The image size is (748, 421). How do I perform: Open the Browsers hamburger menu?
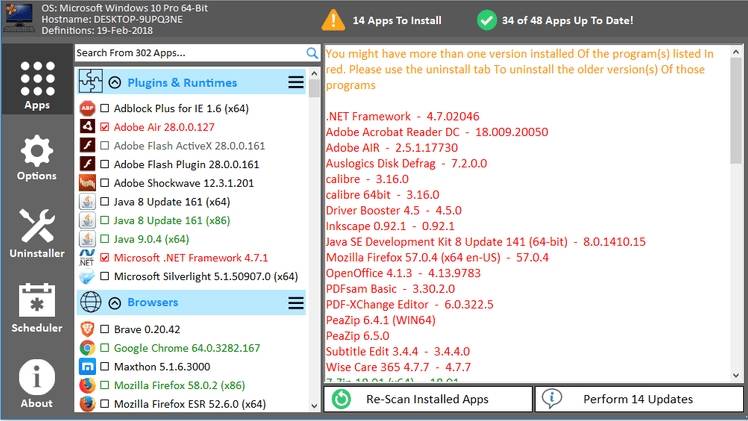coord(296,303)
